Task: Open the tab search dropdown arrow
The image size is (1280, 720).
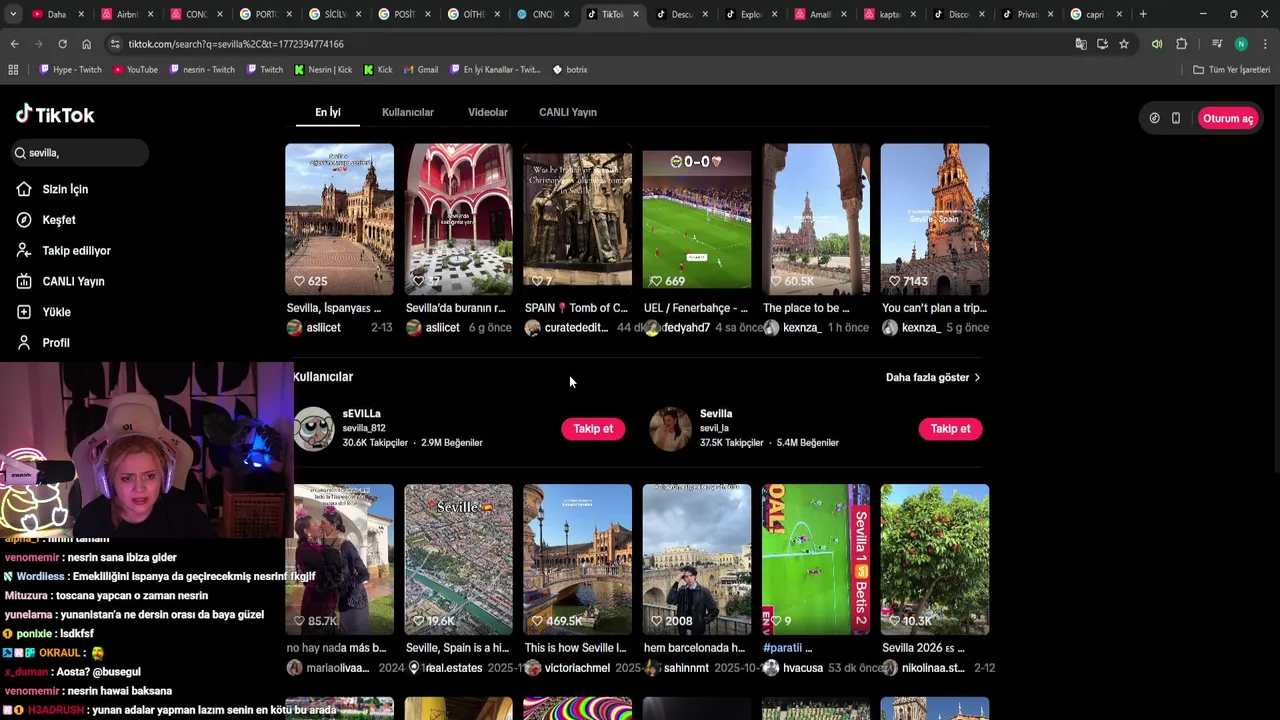Action: (x=13, y=14)
